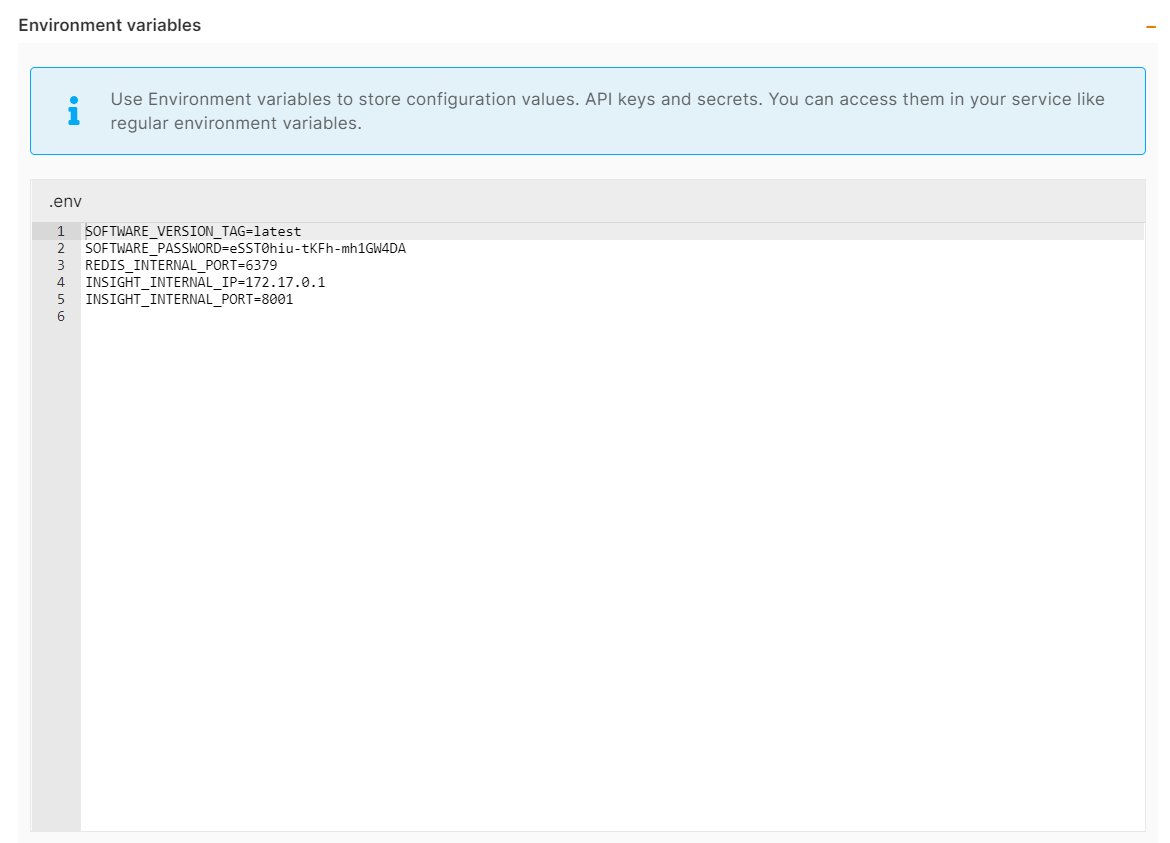This screenshot has height=843, width=1170.
Task: Click the Environment variables heading
Action: point(110,25)
